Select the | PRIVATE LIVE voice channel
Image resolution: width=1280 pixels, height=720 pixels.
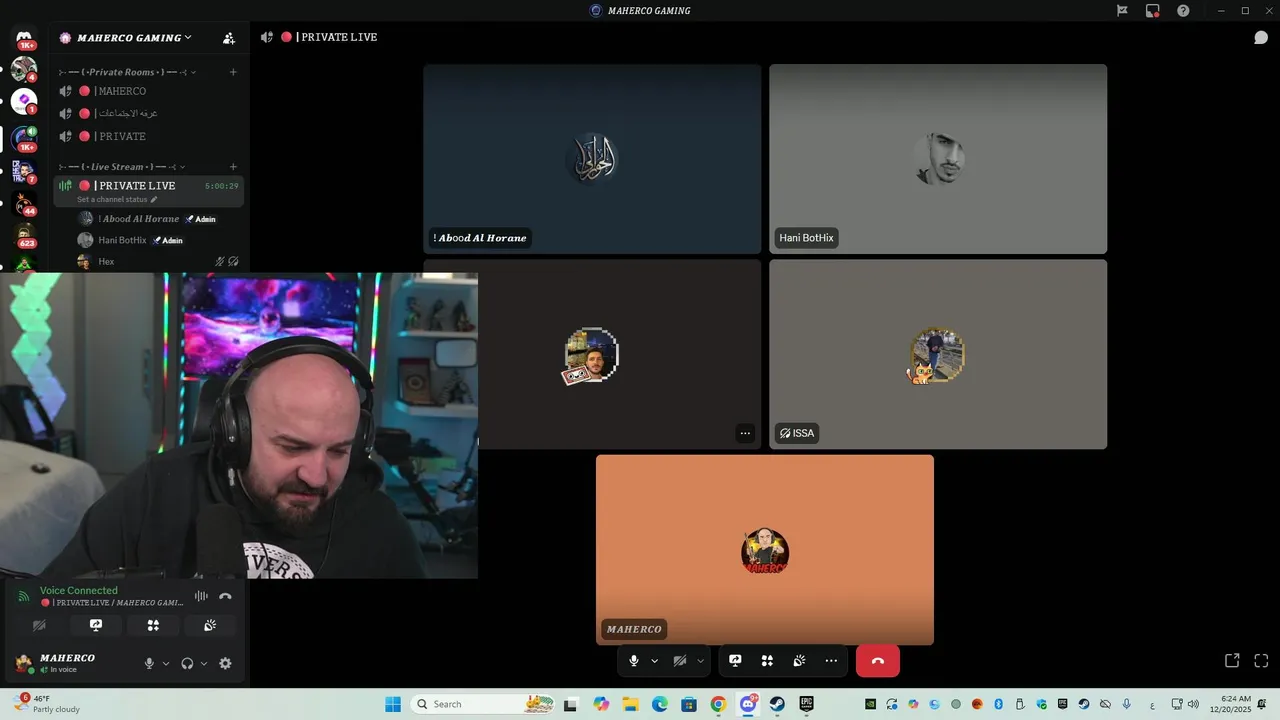[148, 190]
